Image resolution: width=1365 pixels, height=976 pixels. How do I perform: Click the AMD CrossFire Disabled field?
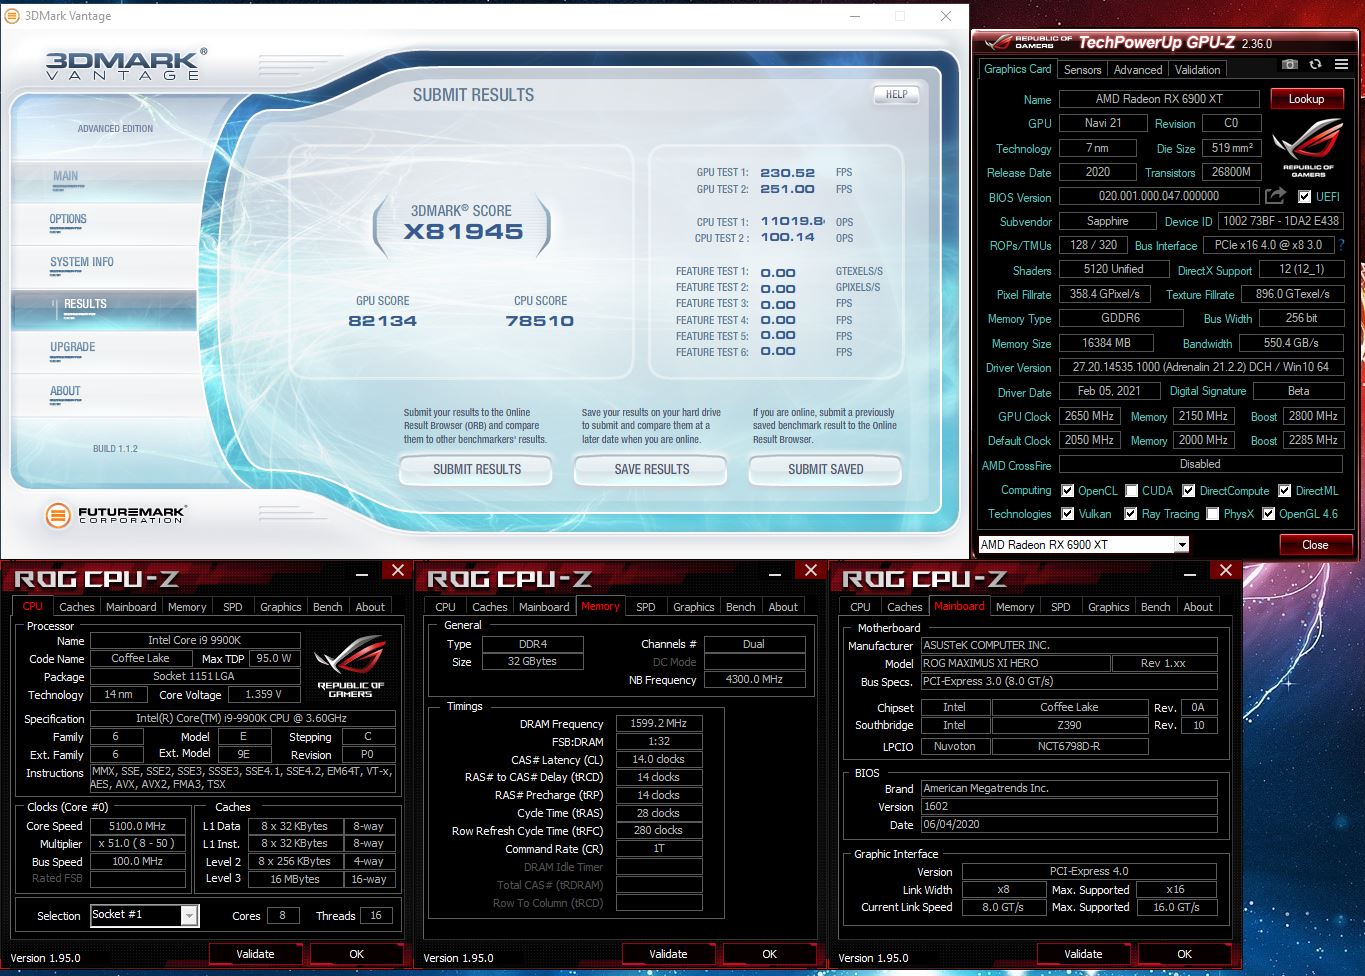[1200, 464]
